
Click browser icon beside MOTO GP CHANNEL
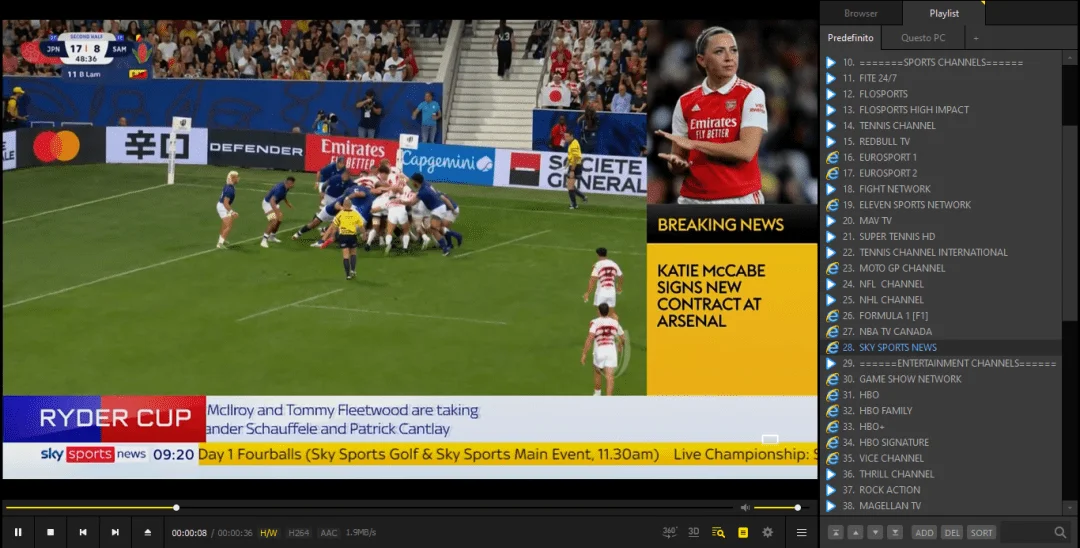(832, 268)
